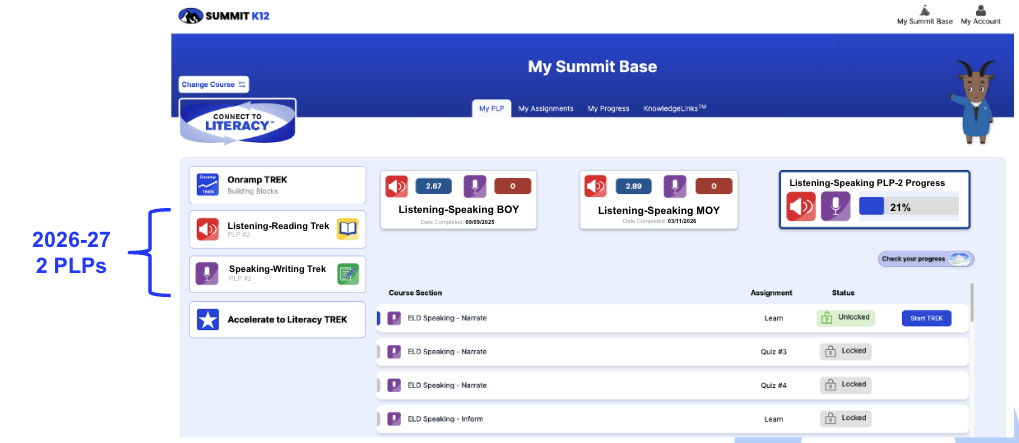Select Onramp TREK Building Blocks card
Screen dimensions: 1019x443
[277, 185]
